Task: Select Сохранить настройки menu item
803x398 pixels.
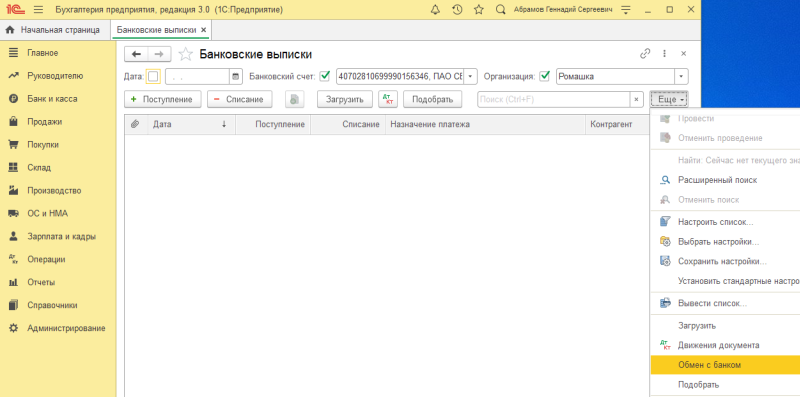Action: [x=725, y=261]
